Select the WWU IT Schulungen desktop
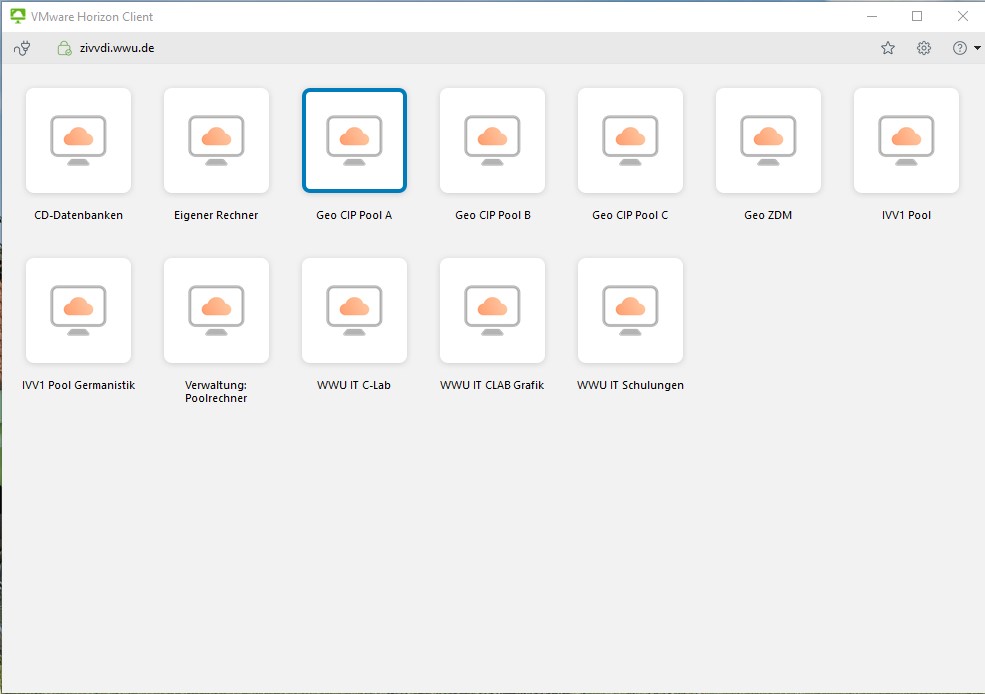The width and height of the screenshot is (985, 694). tap(630, 310)
